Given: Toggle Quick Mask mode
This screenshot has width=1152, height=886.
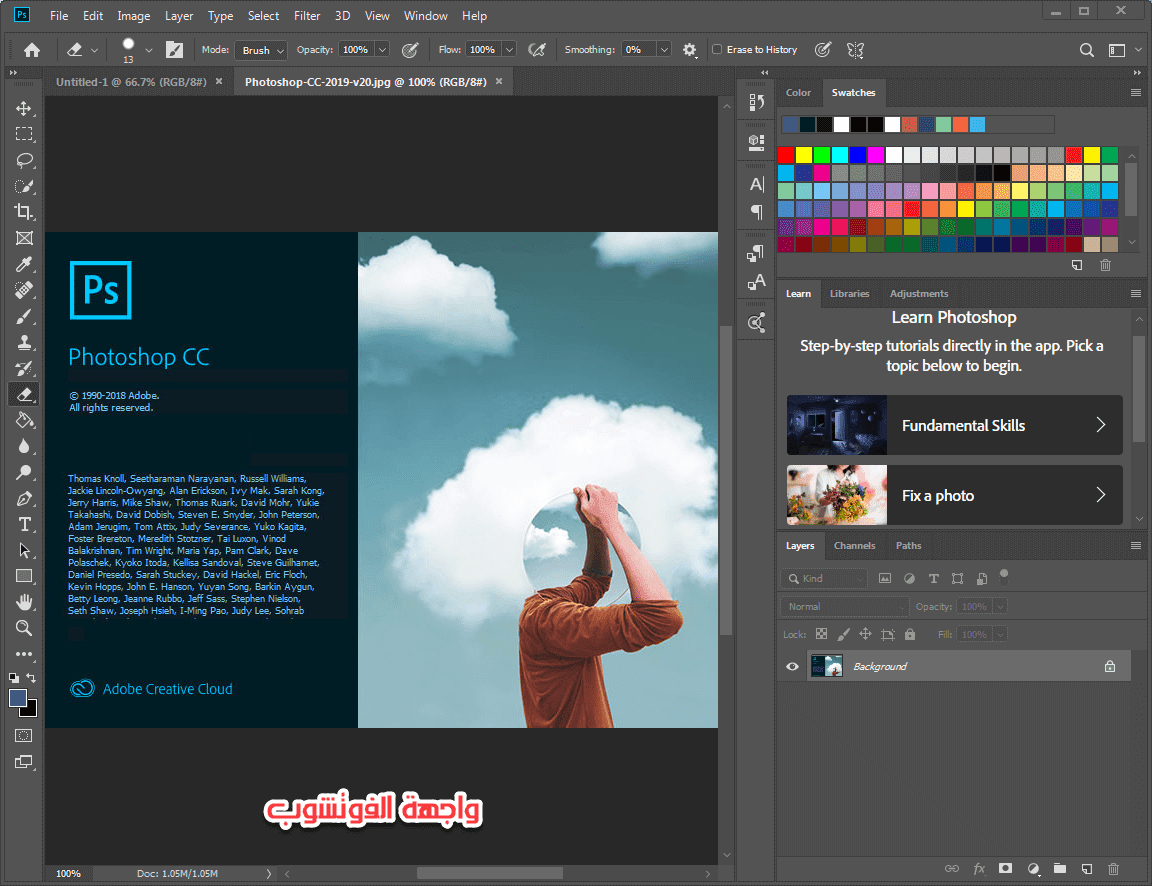Looking at the screenshot, I should coord(24,735).
